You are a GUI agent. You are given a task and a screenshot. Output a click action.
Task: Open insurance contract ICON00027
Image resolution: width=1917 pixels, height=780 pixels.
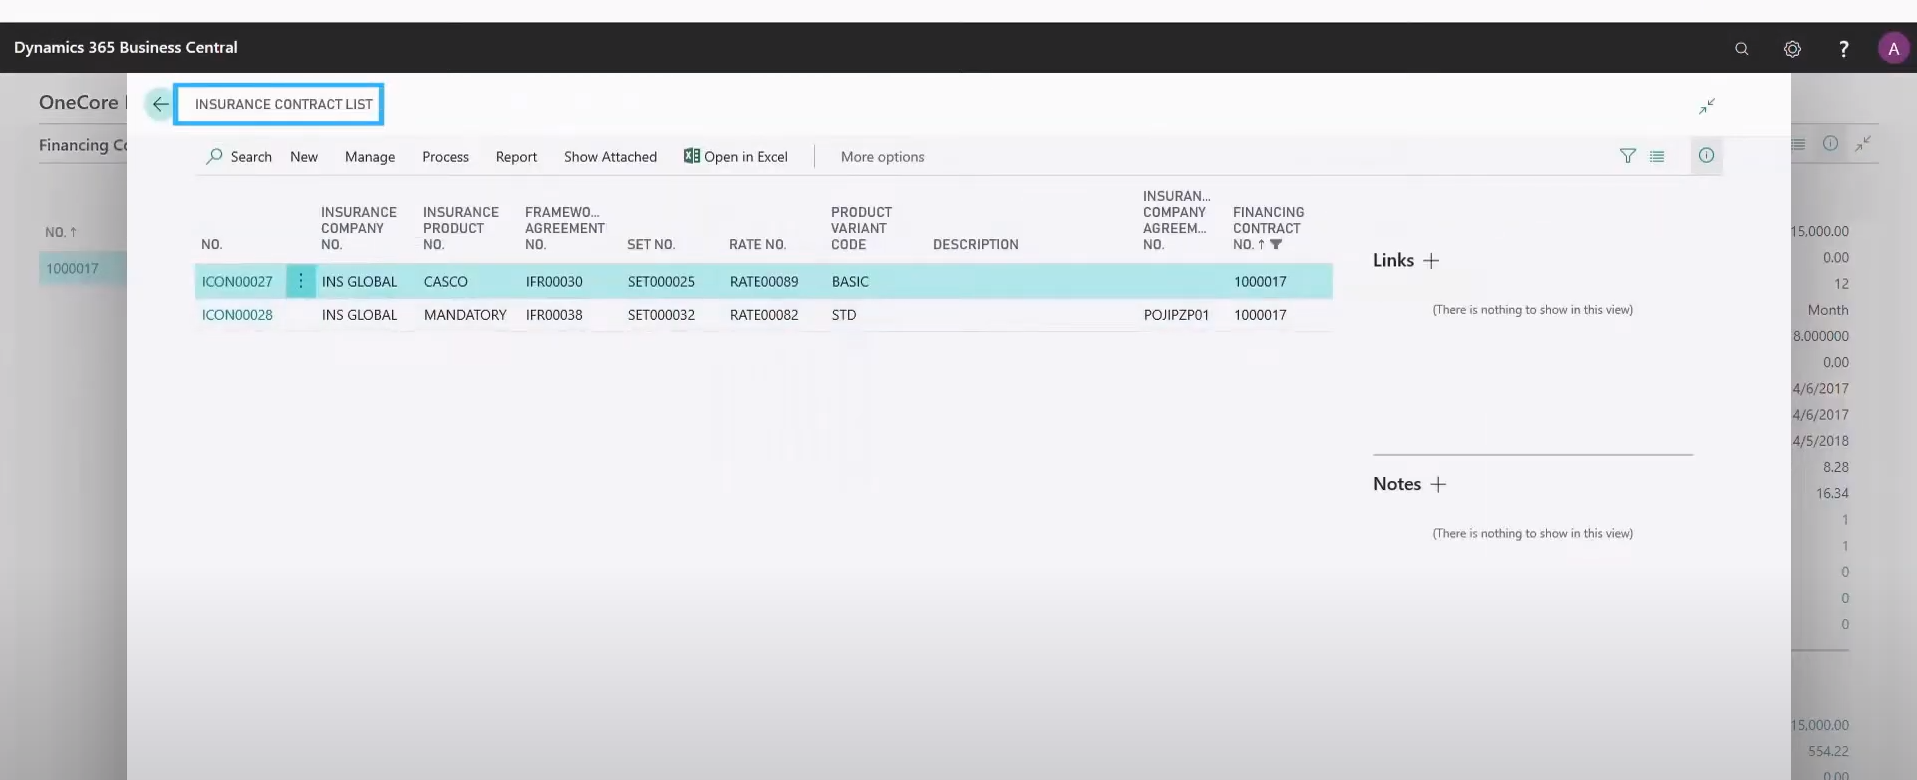coord(237,282)
